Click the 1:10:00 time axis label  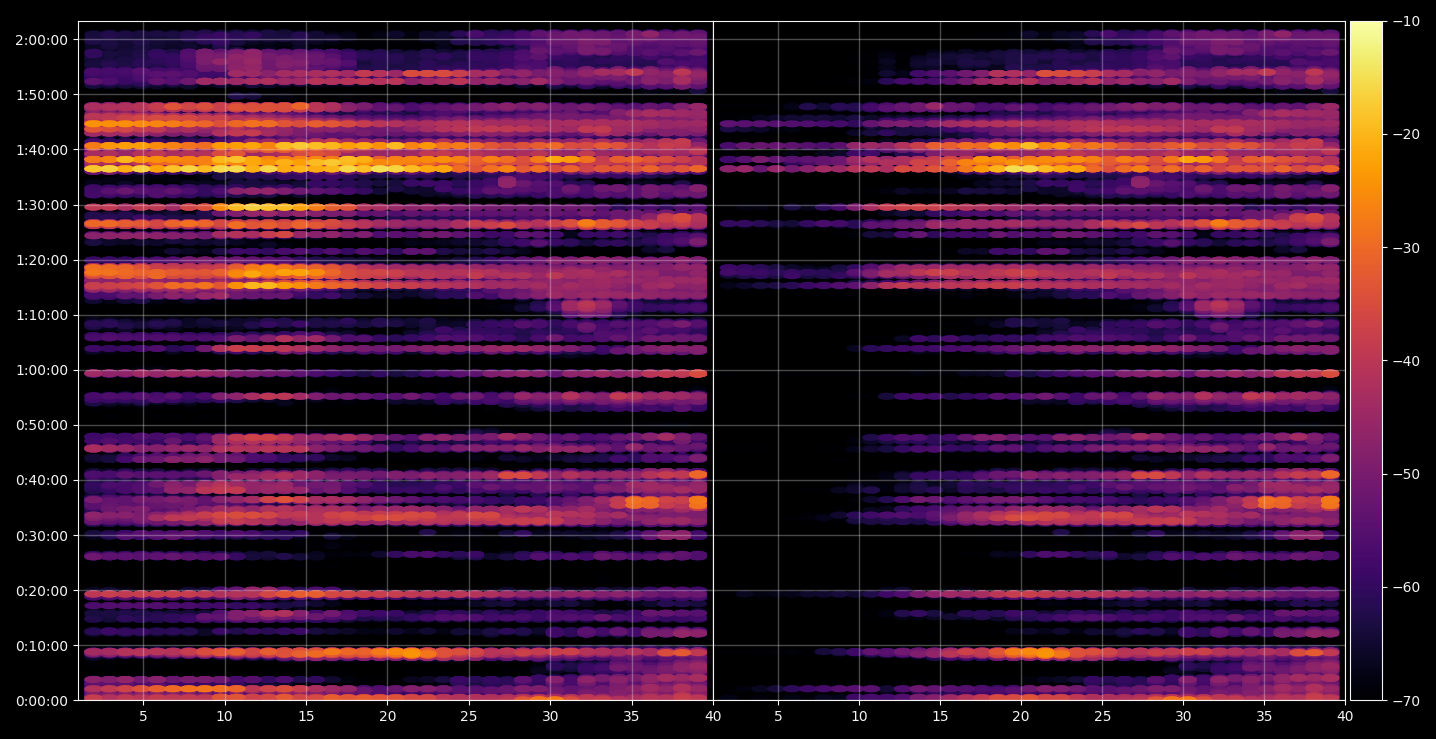(x=41, y=315)
